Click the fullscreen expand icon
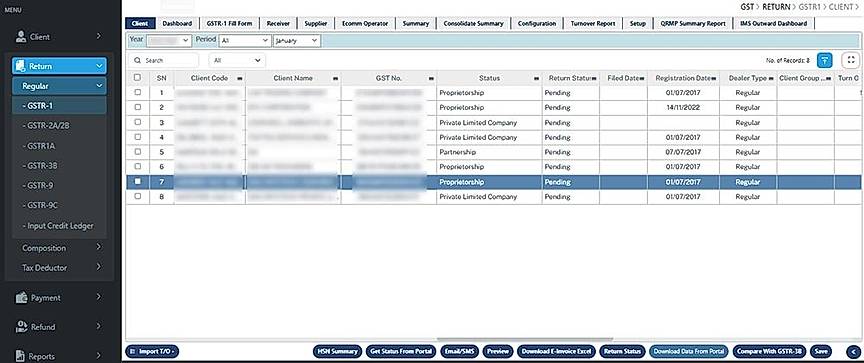The width and height of the screenshot is (864, 363). 851,60
